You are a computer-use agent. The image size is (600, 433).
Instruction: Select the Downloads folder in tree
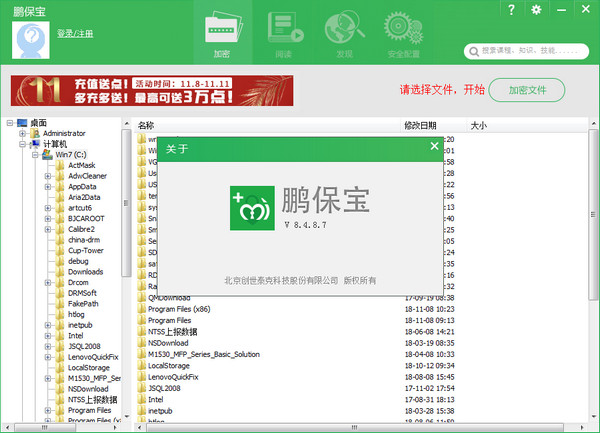(x=85, y=272)
